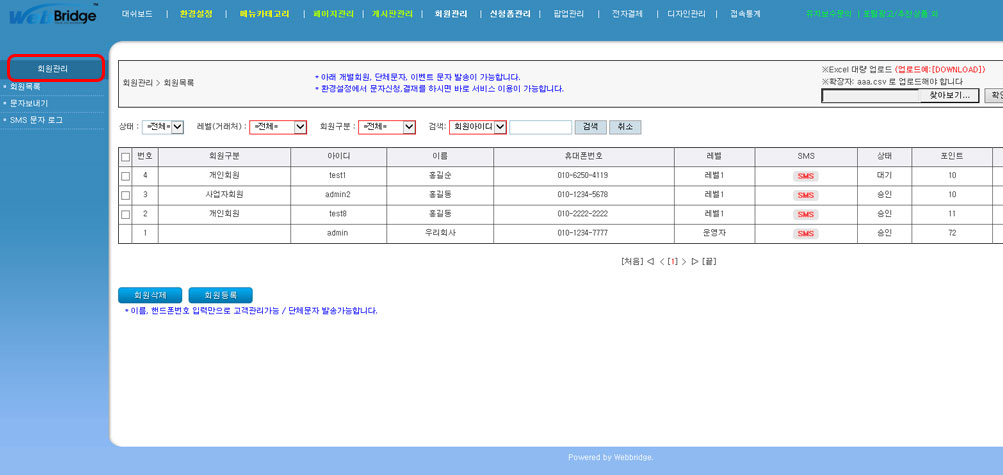Viewport: 1003px width, 475px height.
Task: Click the [처음] pagination link
Action: (x=632, y=261)
